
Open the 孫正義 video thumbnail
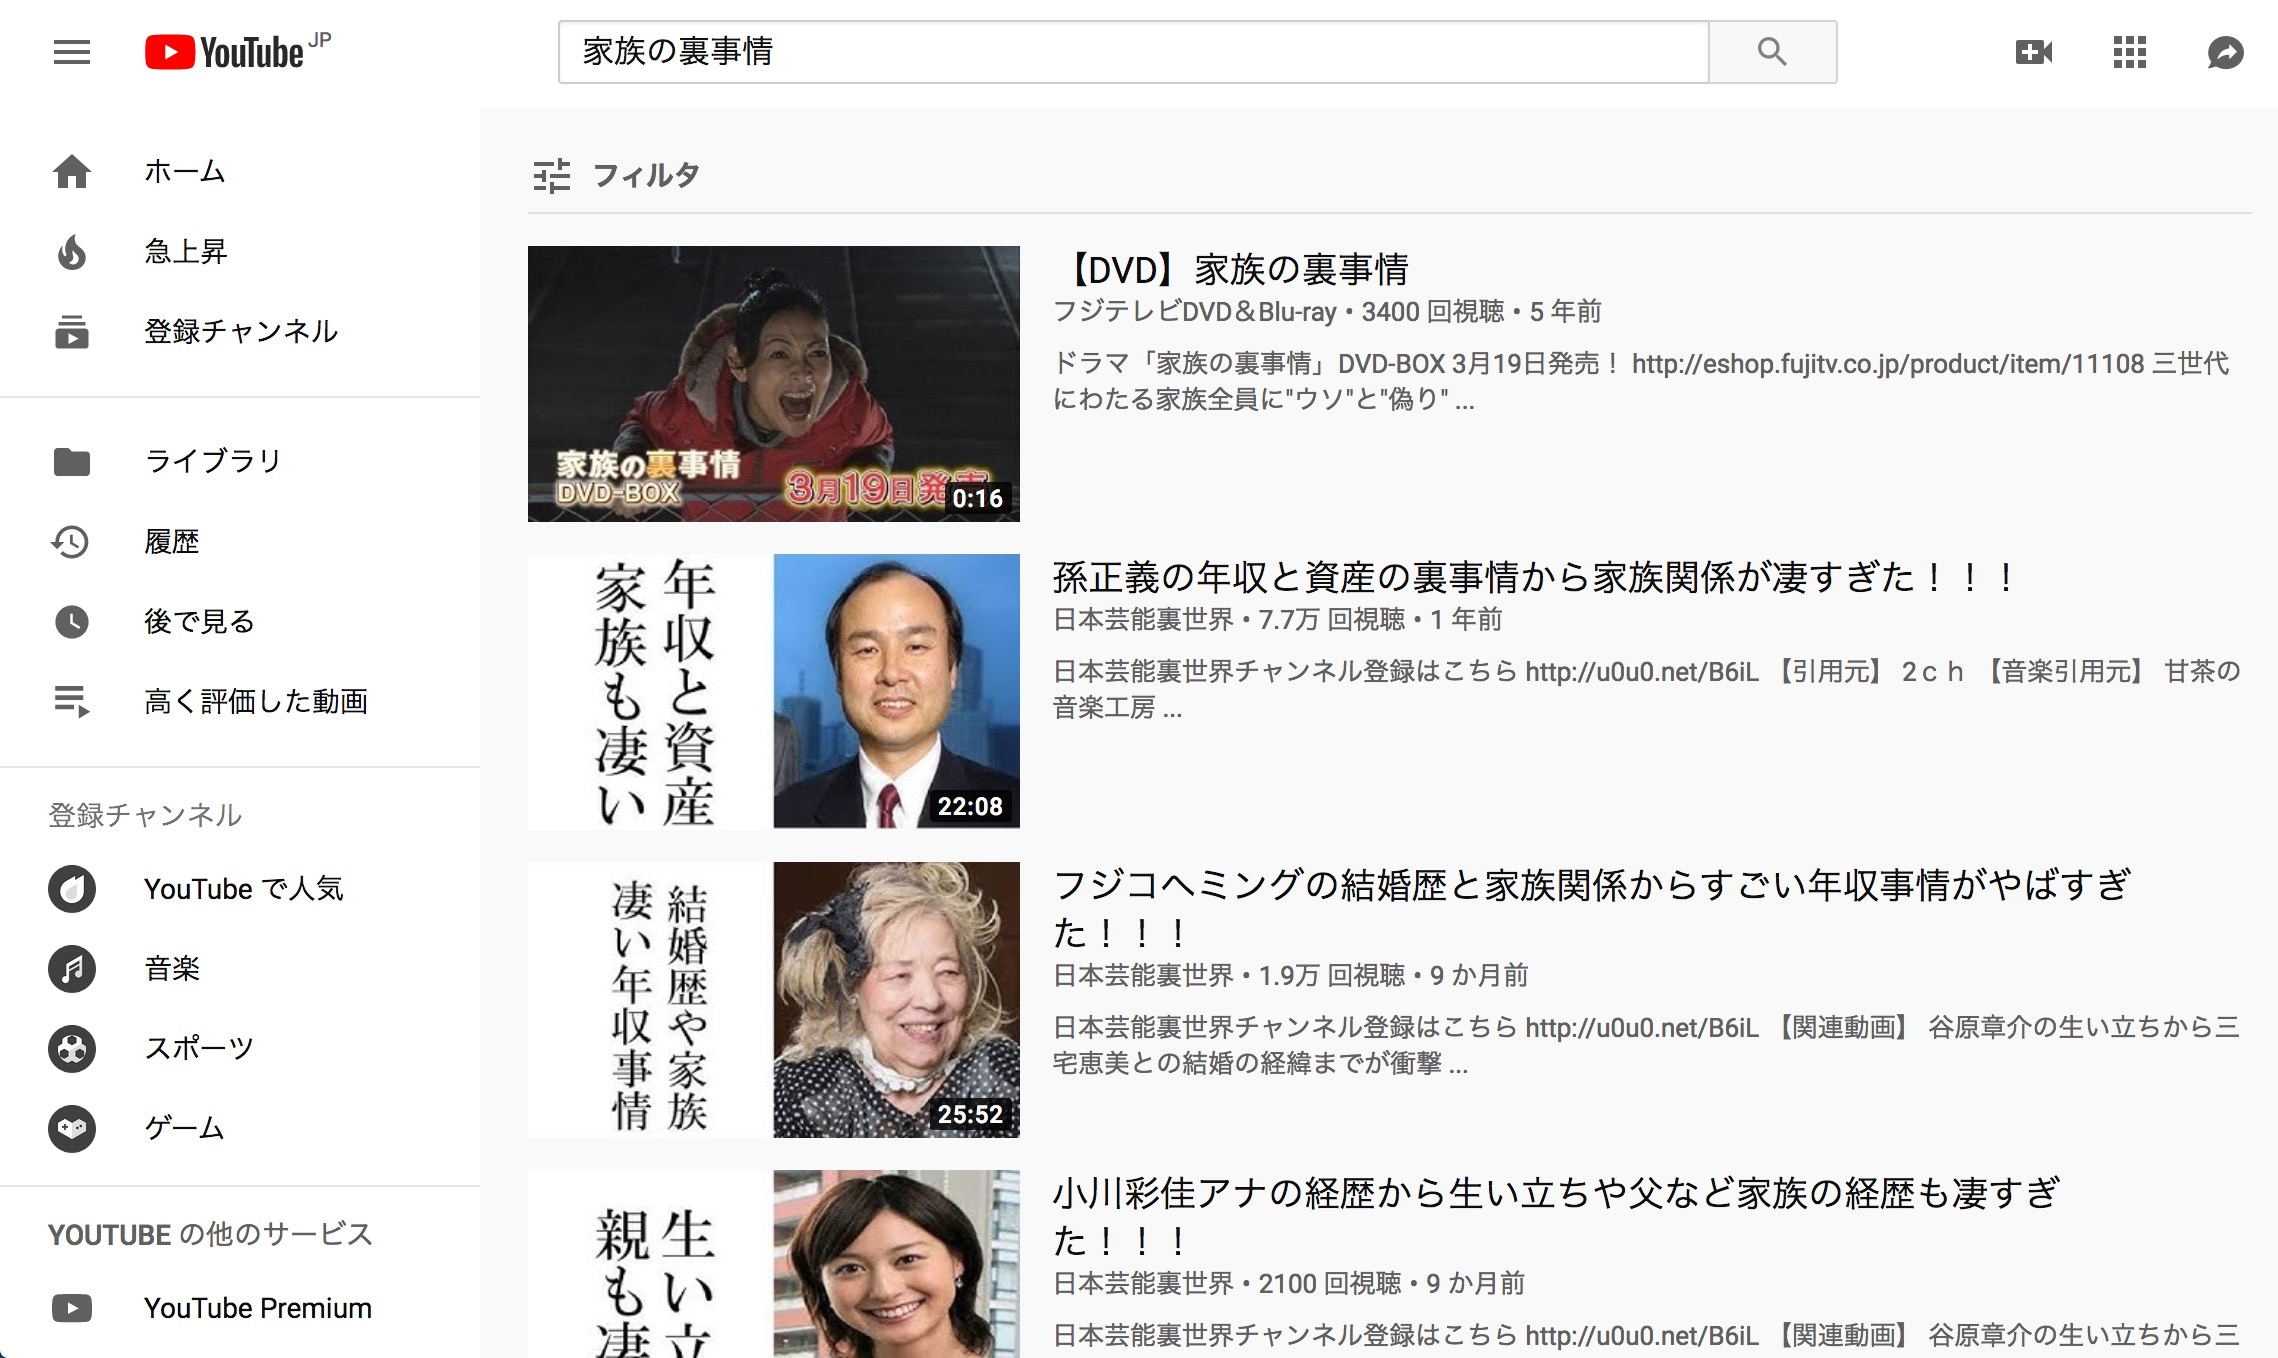(x=774, y=692)
